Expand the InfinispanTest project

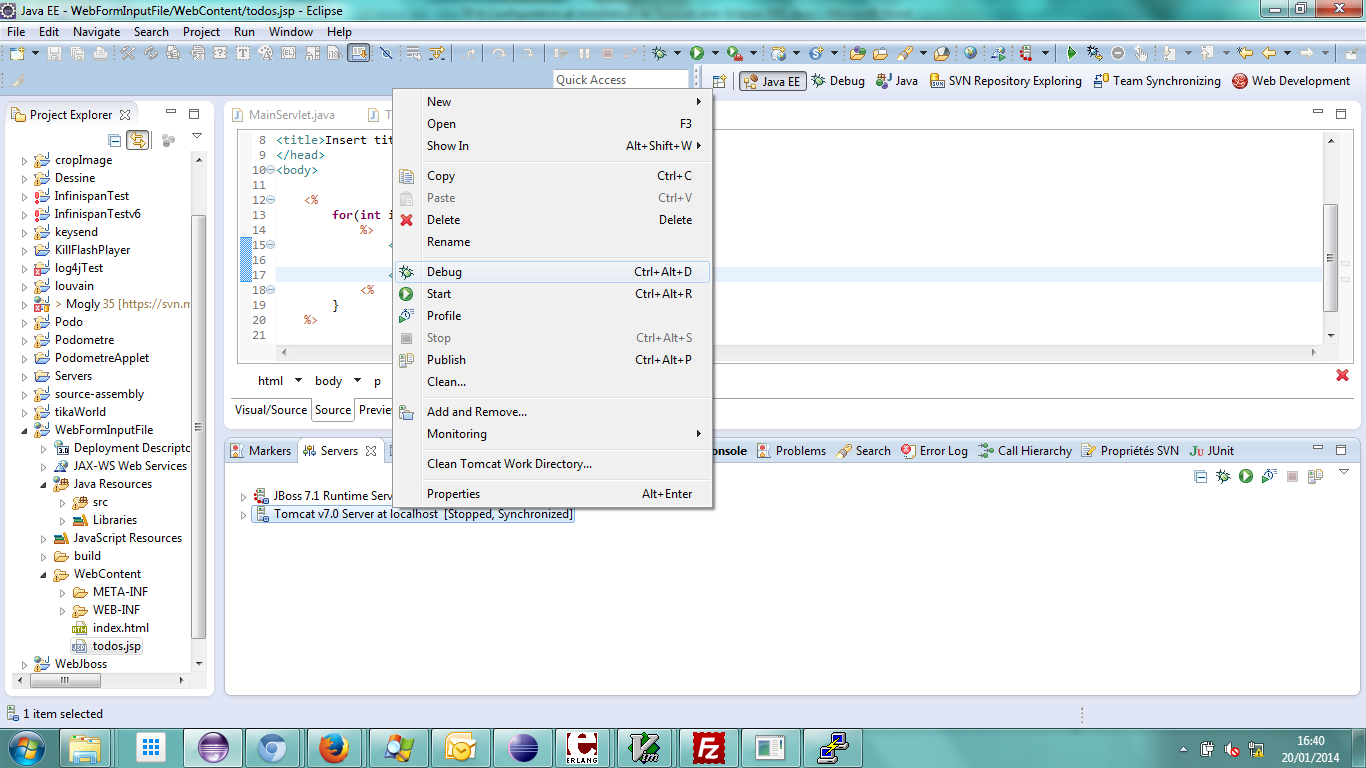(x=25, y=196)
